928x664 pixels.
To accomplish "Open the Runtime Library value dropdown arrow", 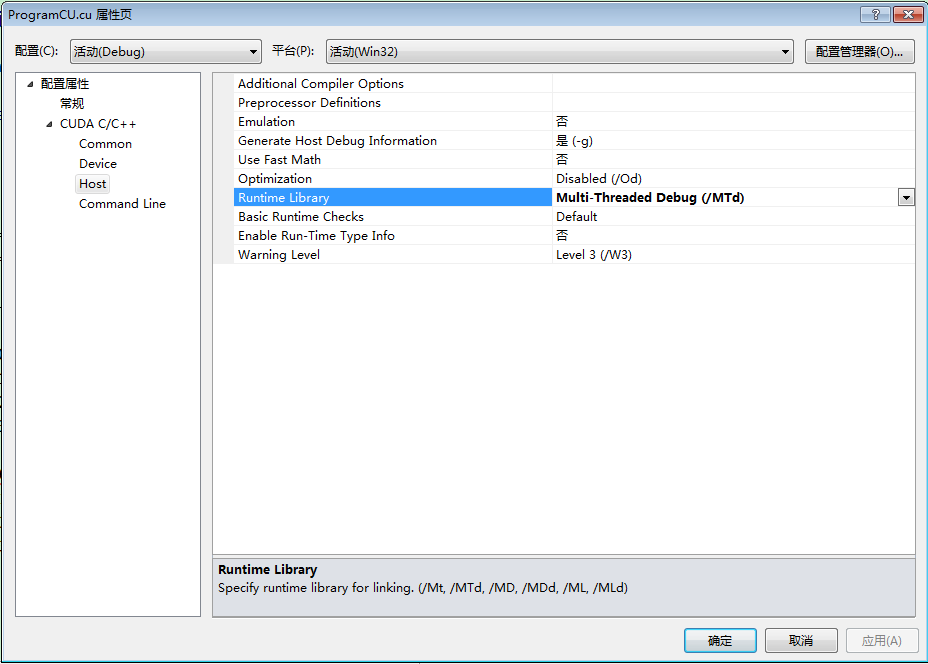I will 906,198.
